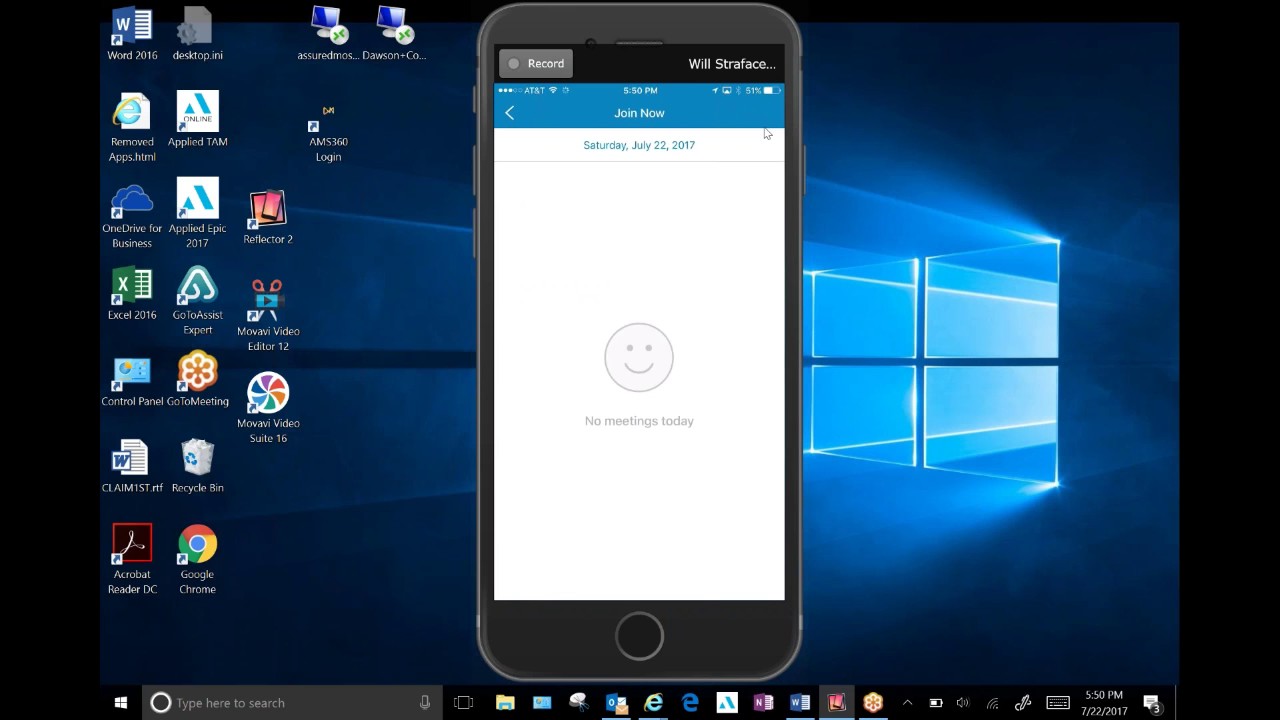Screen dimensions: 1280x720
Task: Click the taskbar search box
Action: [292, 703]
